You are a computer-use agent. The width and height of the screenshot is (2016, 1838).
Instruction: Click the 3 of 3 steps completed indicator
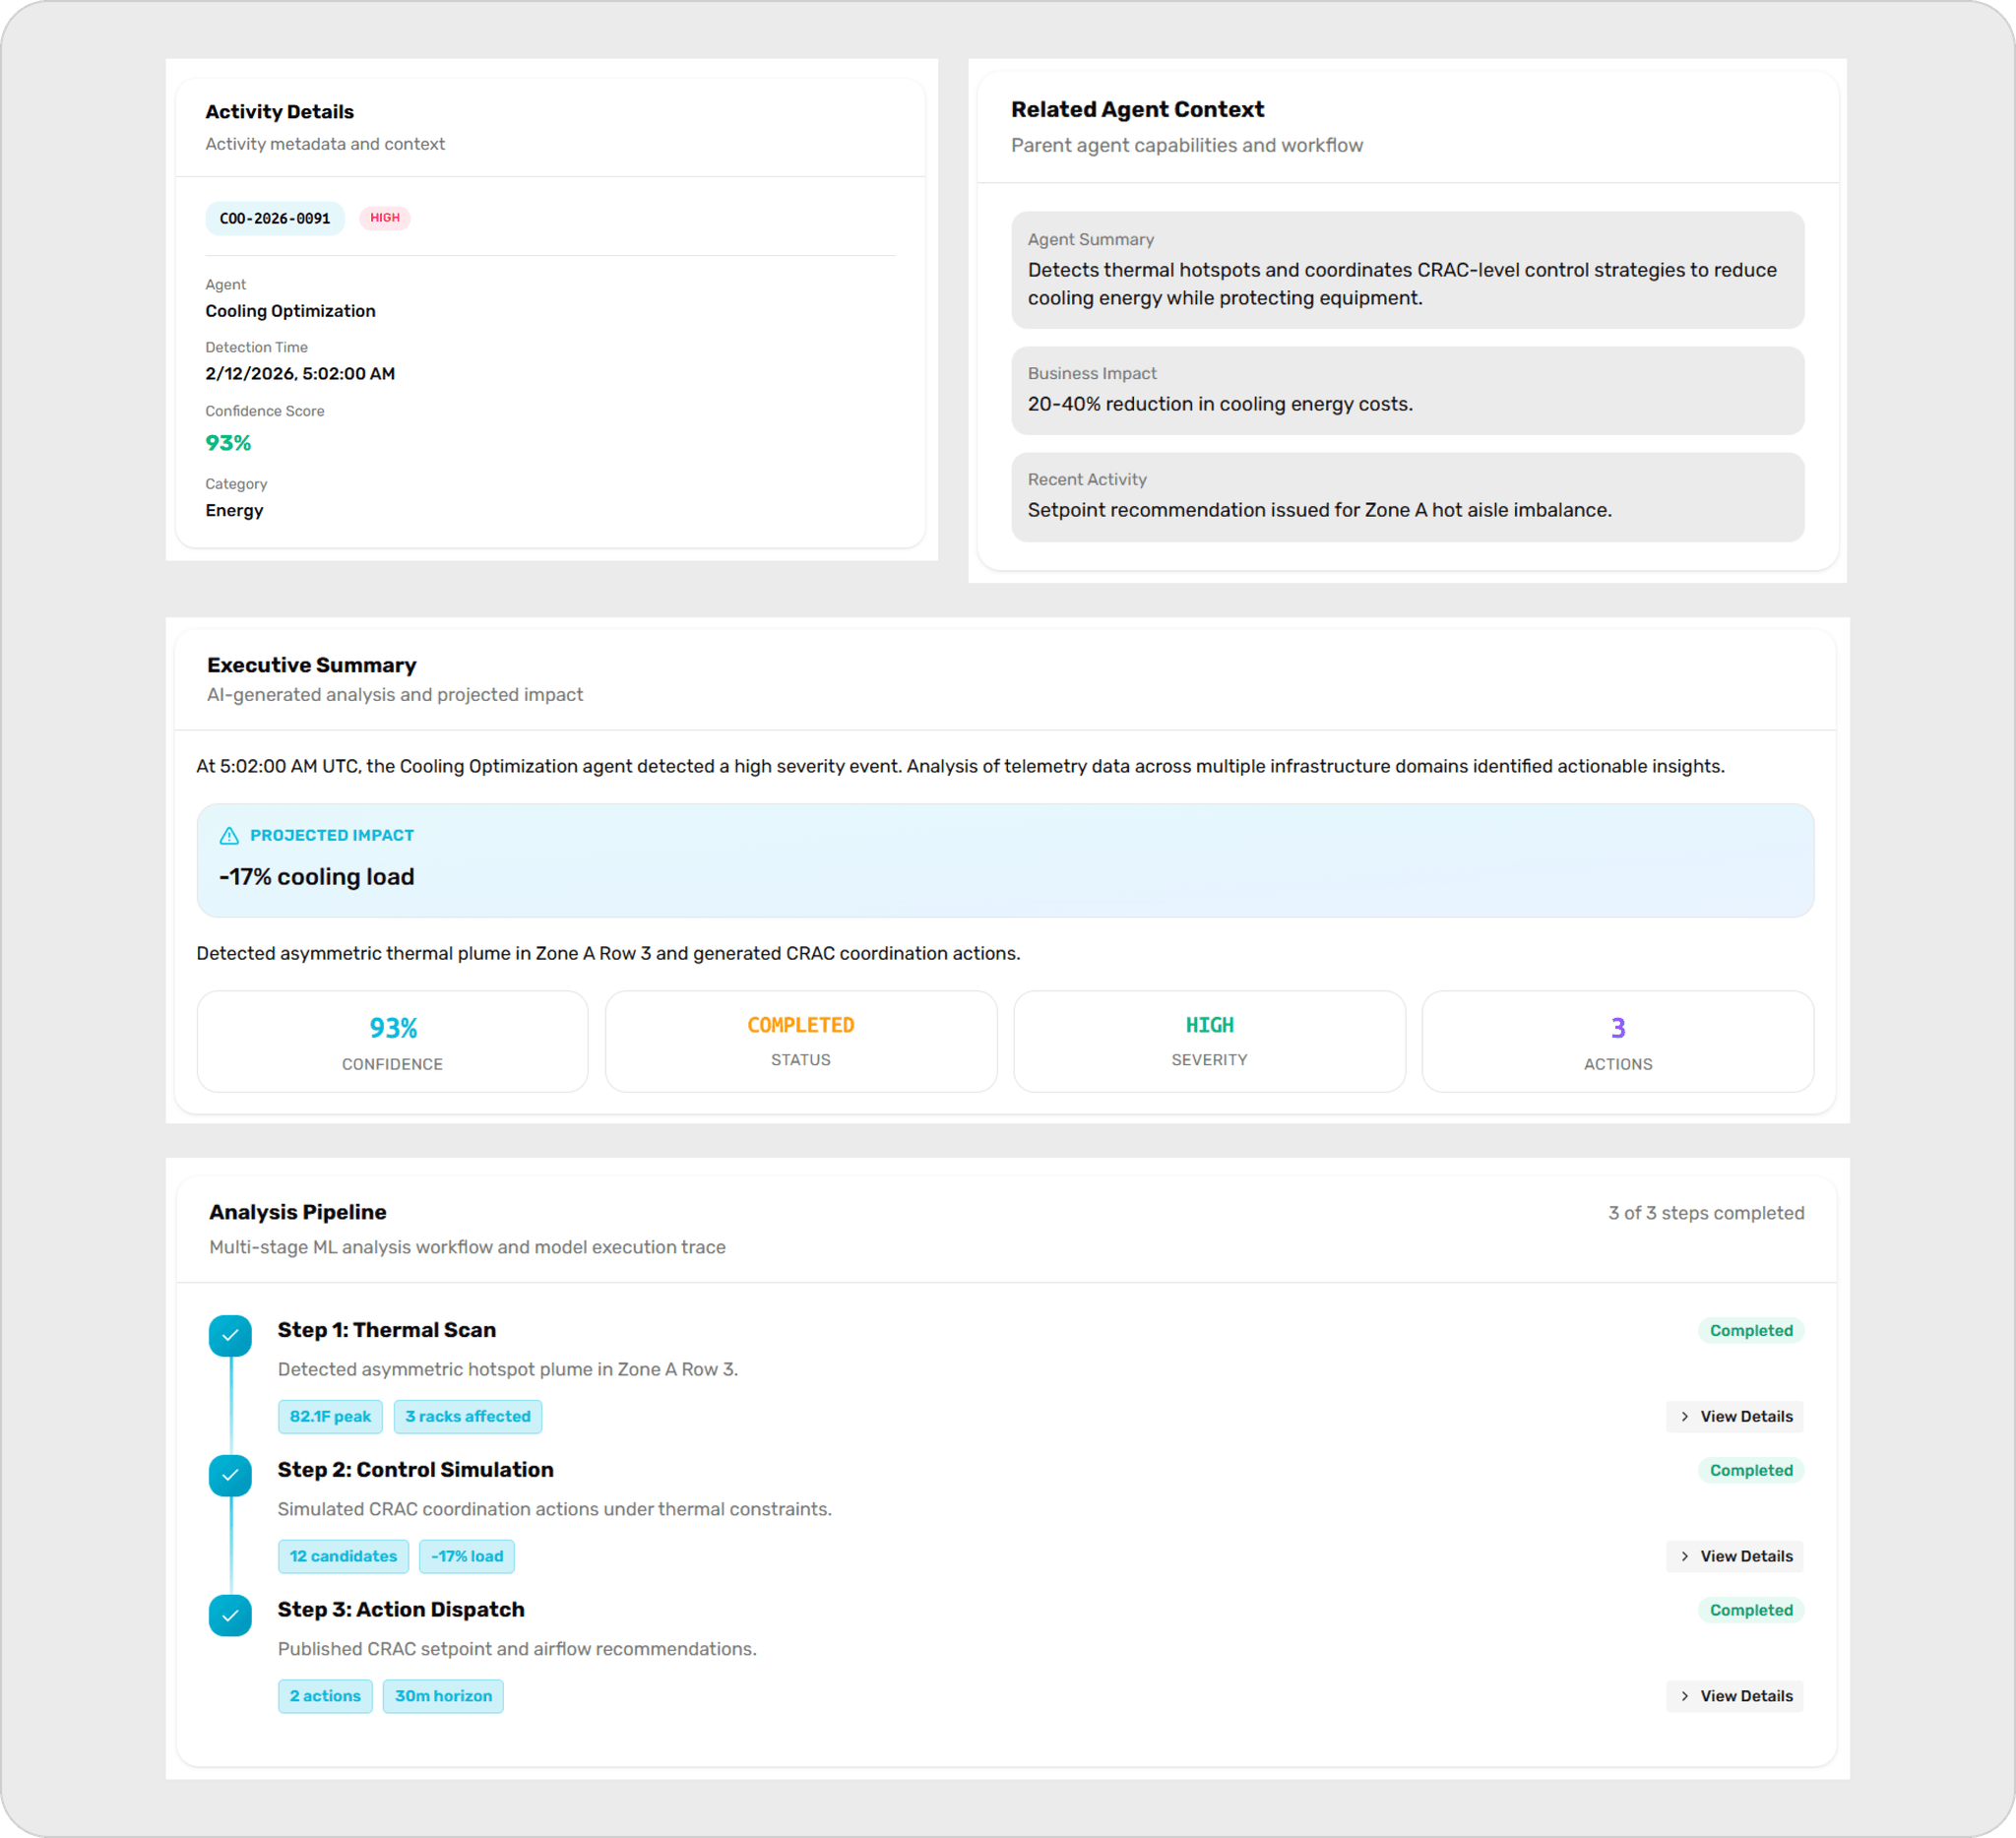(x=1705, y=1212)
